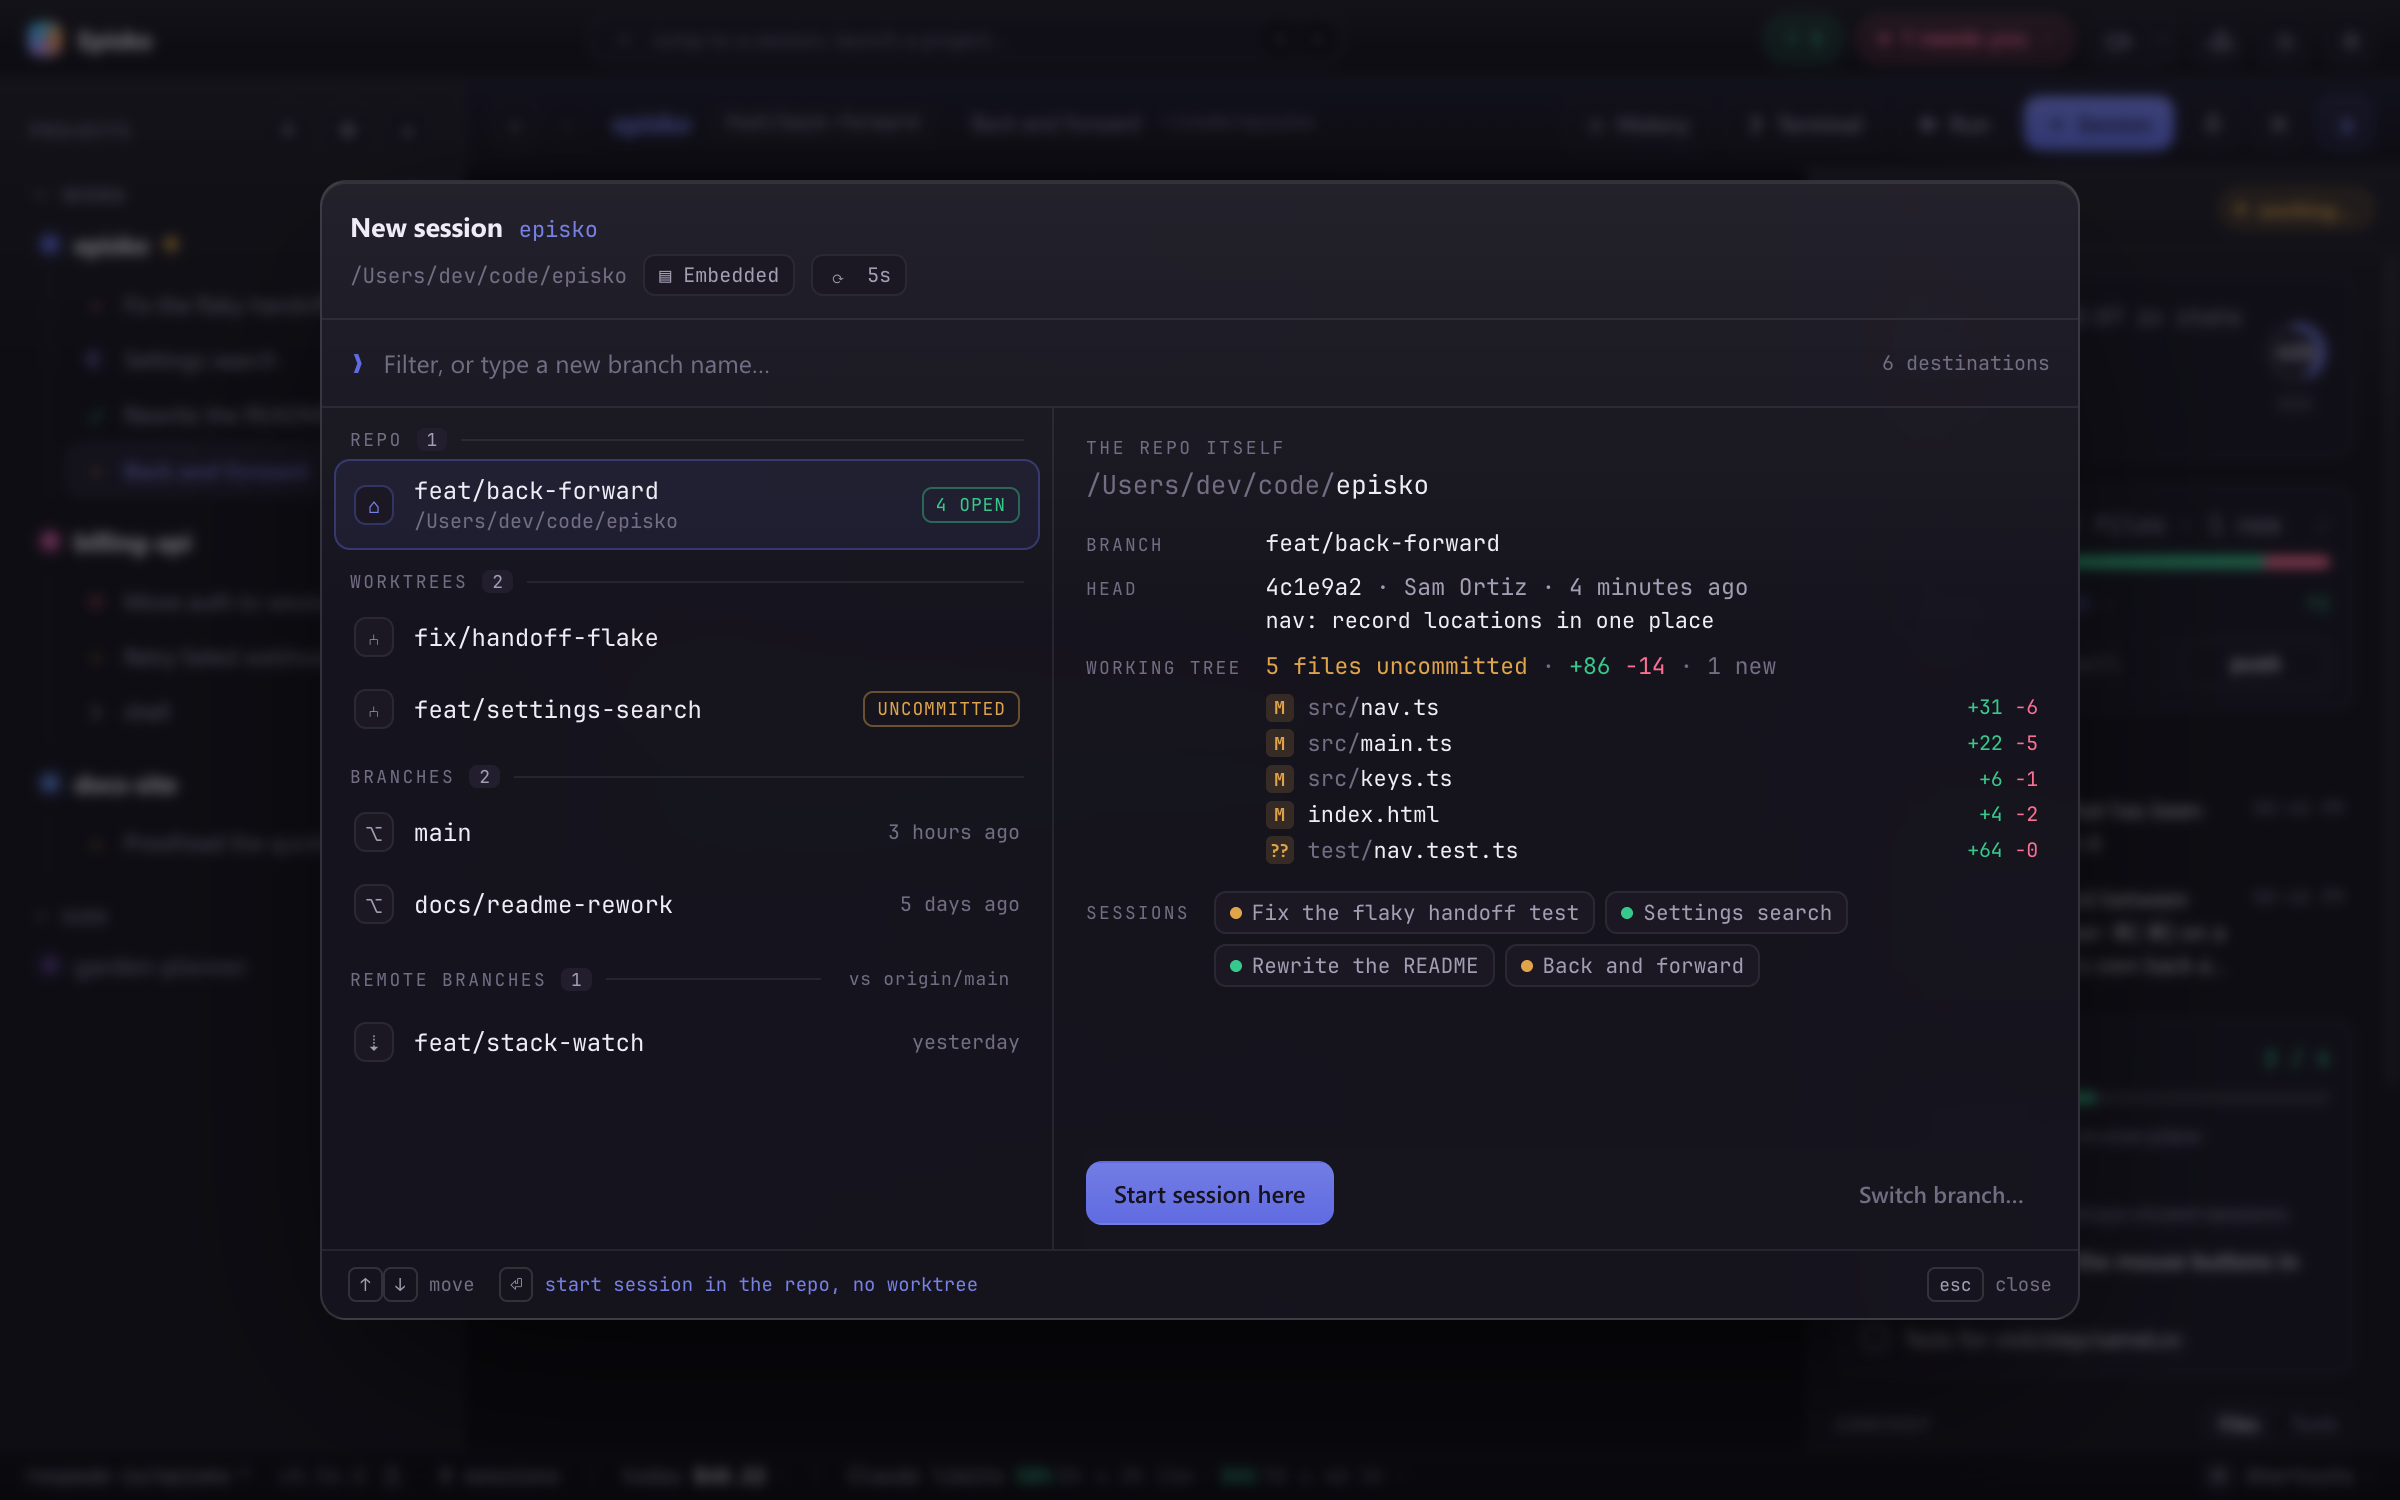Click the 5 files uncommitted summary
Screen dimensions: 2400x1500
1396,666
